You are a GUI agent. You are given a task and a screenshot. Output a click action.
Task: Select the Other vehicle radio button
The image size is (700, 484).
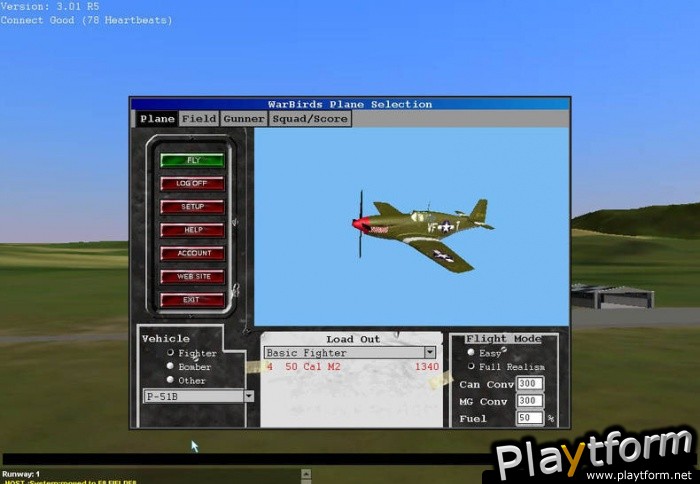[x=170, y=380]
